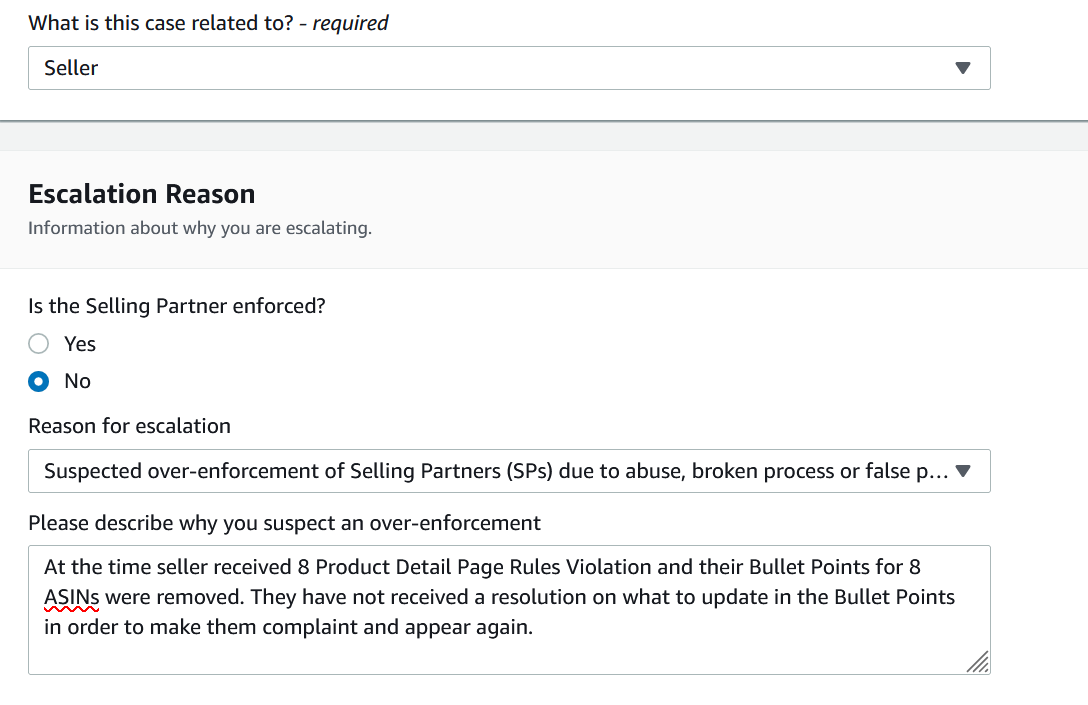This screenshot has width=1088, height=705.
Task: Click the Escalation Reason heading
Action: point(142,194)
